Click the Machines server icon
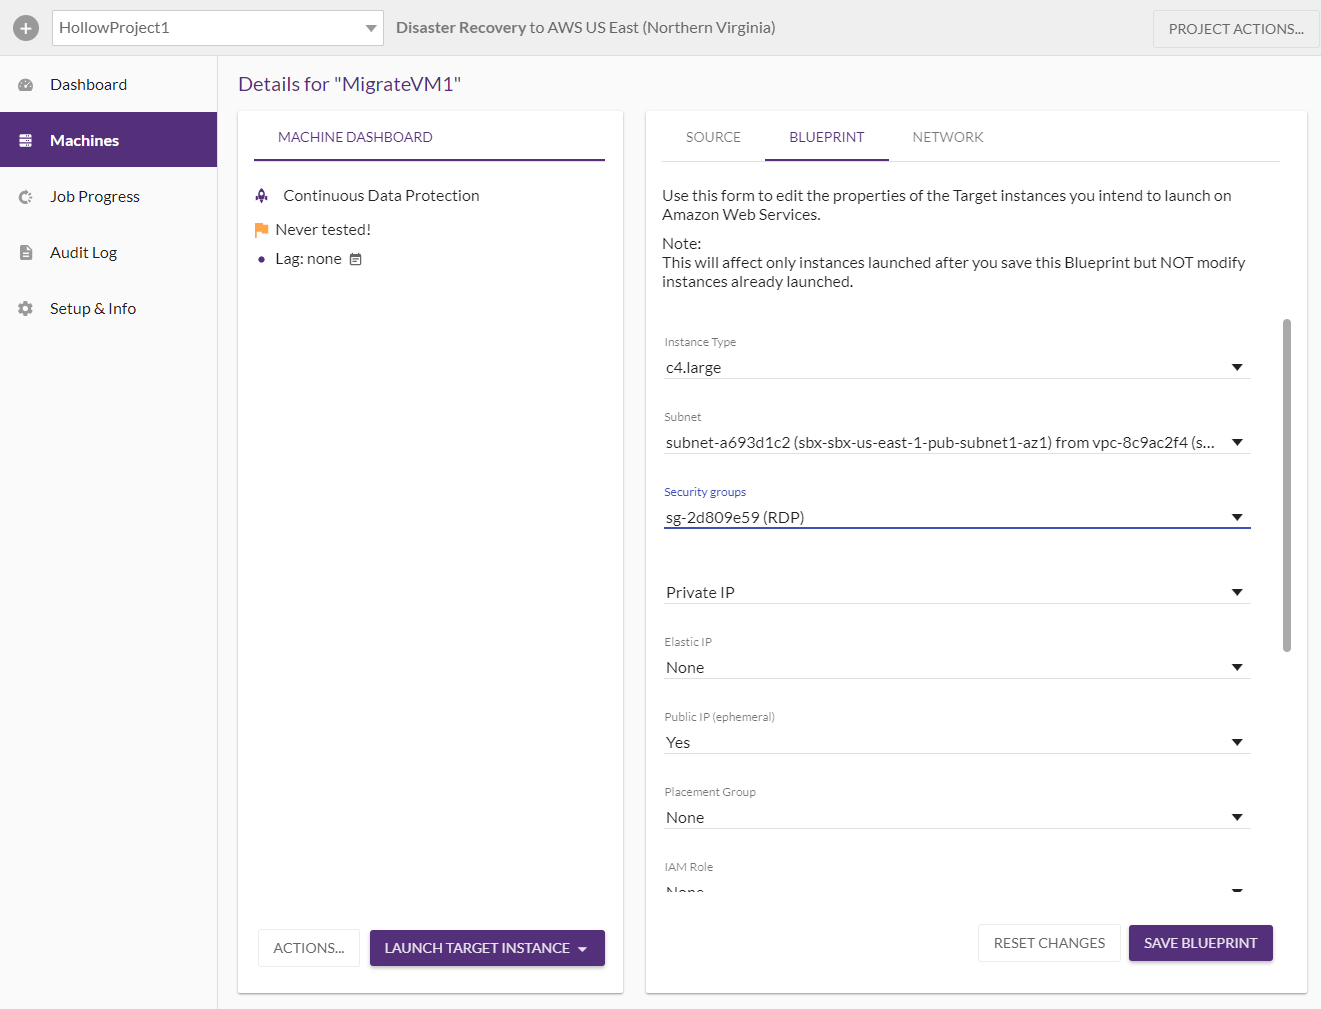 [x=26, y=141]
